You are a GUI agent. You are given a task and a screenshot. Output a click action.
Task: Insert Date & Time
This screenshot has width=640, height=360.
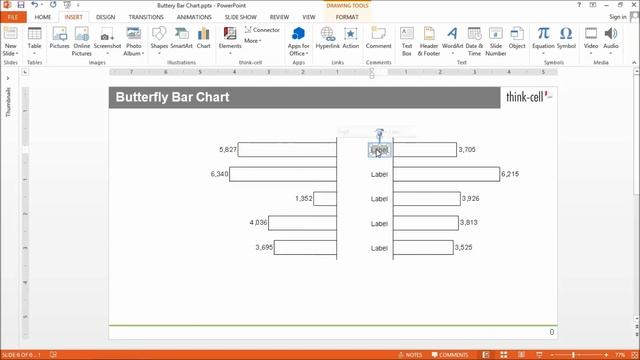coord(474,34)
